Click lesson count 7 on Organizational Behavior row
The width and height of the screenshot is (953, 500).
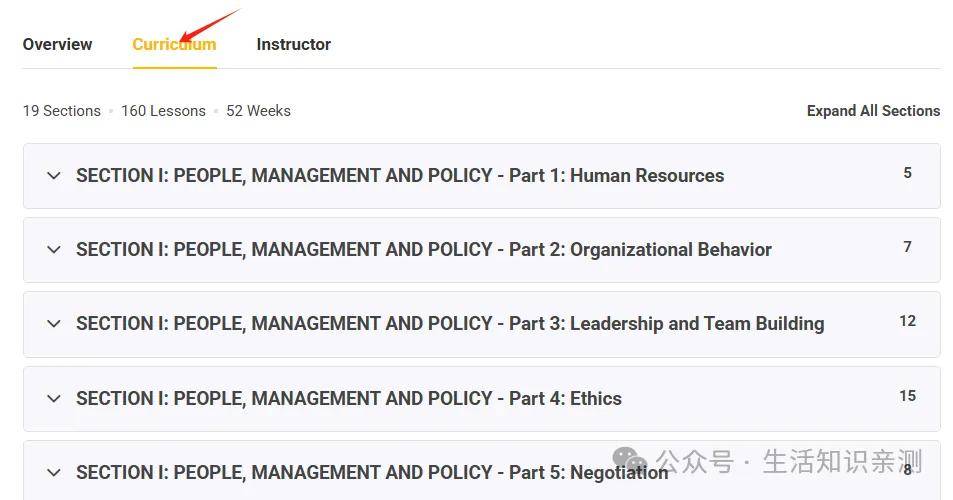click(x=907, y=247)
